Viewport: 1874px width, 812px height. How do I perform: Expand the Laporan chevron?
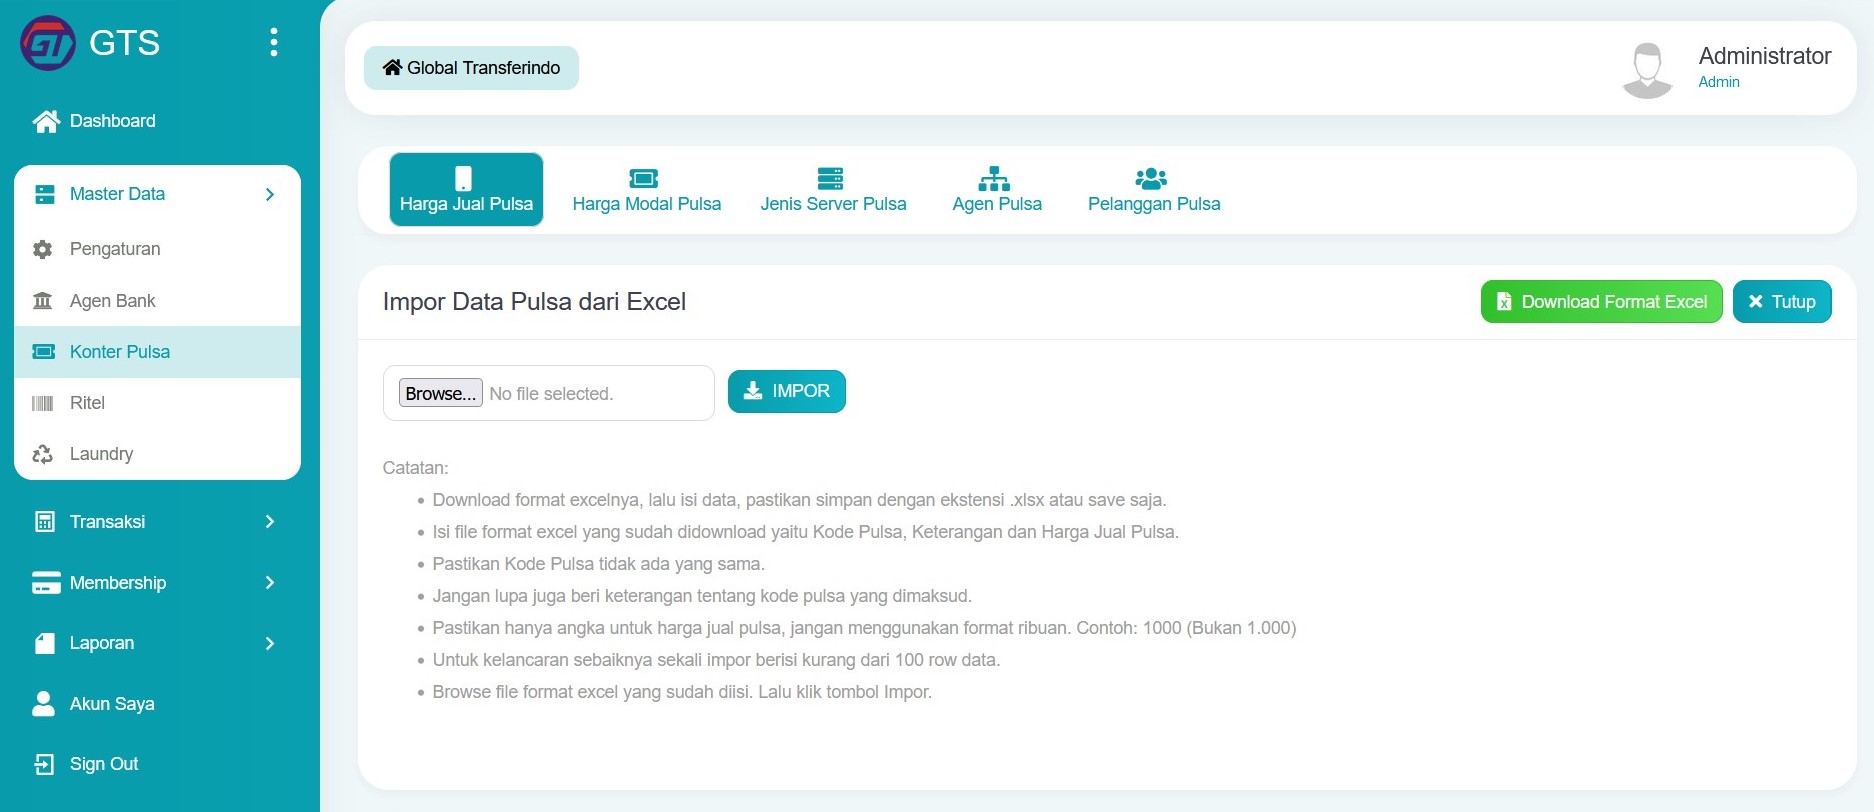point(270,643)
